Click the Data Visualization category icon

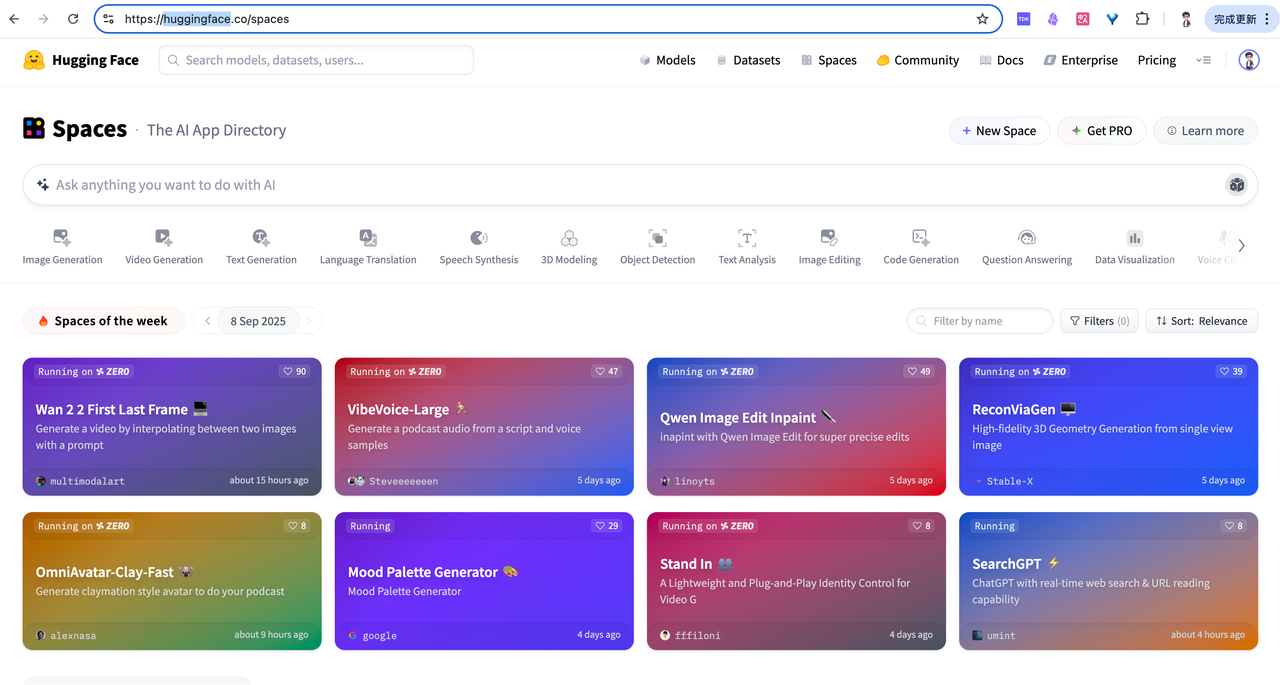point(1135,238)
